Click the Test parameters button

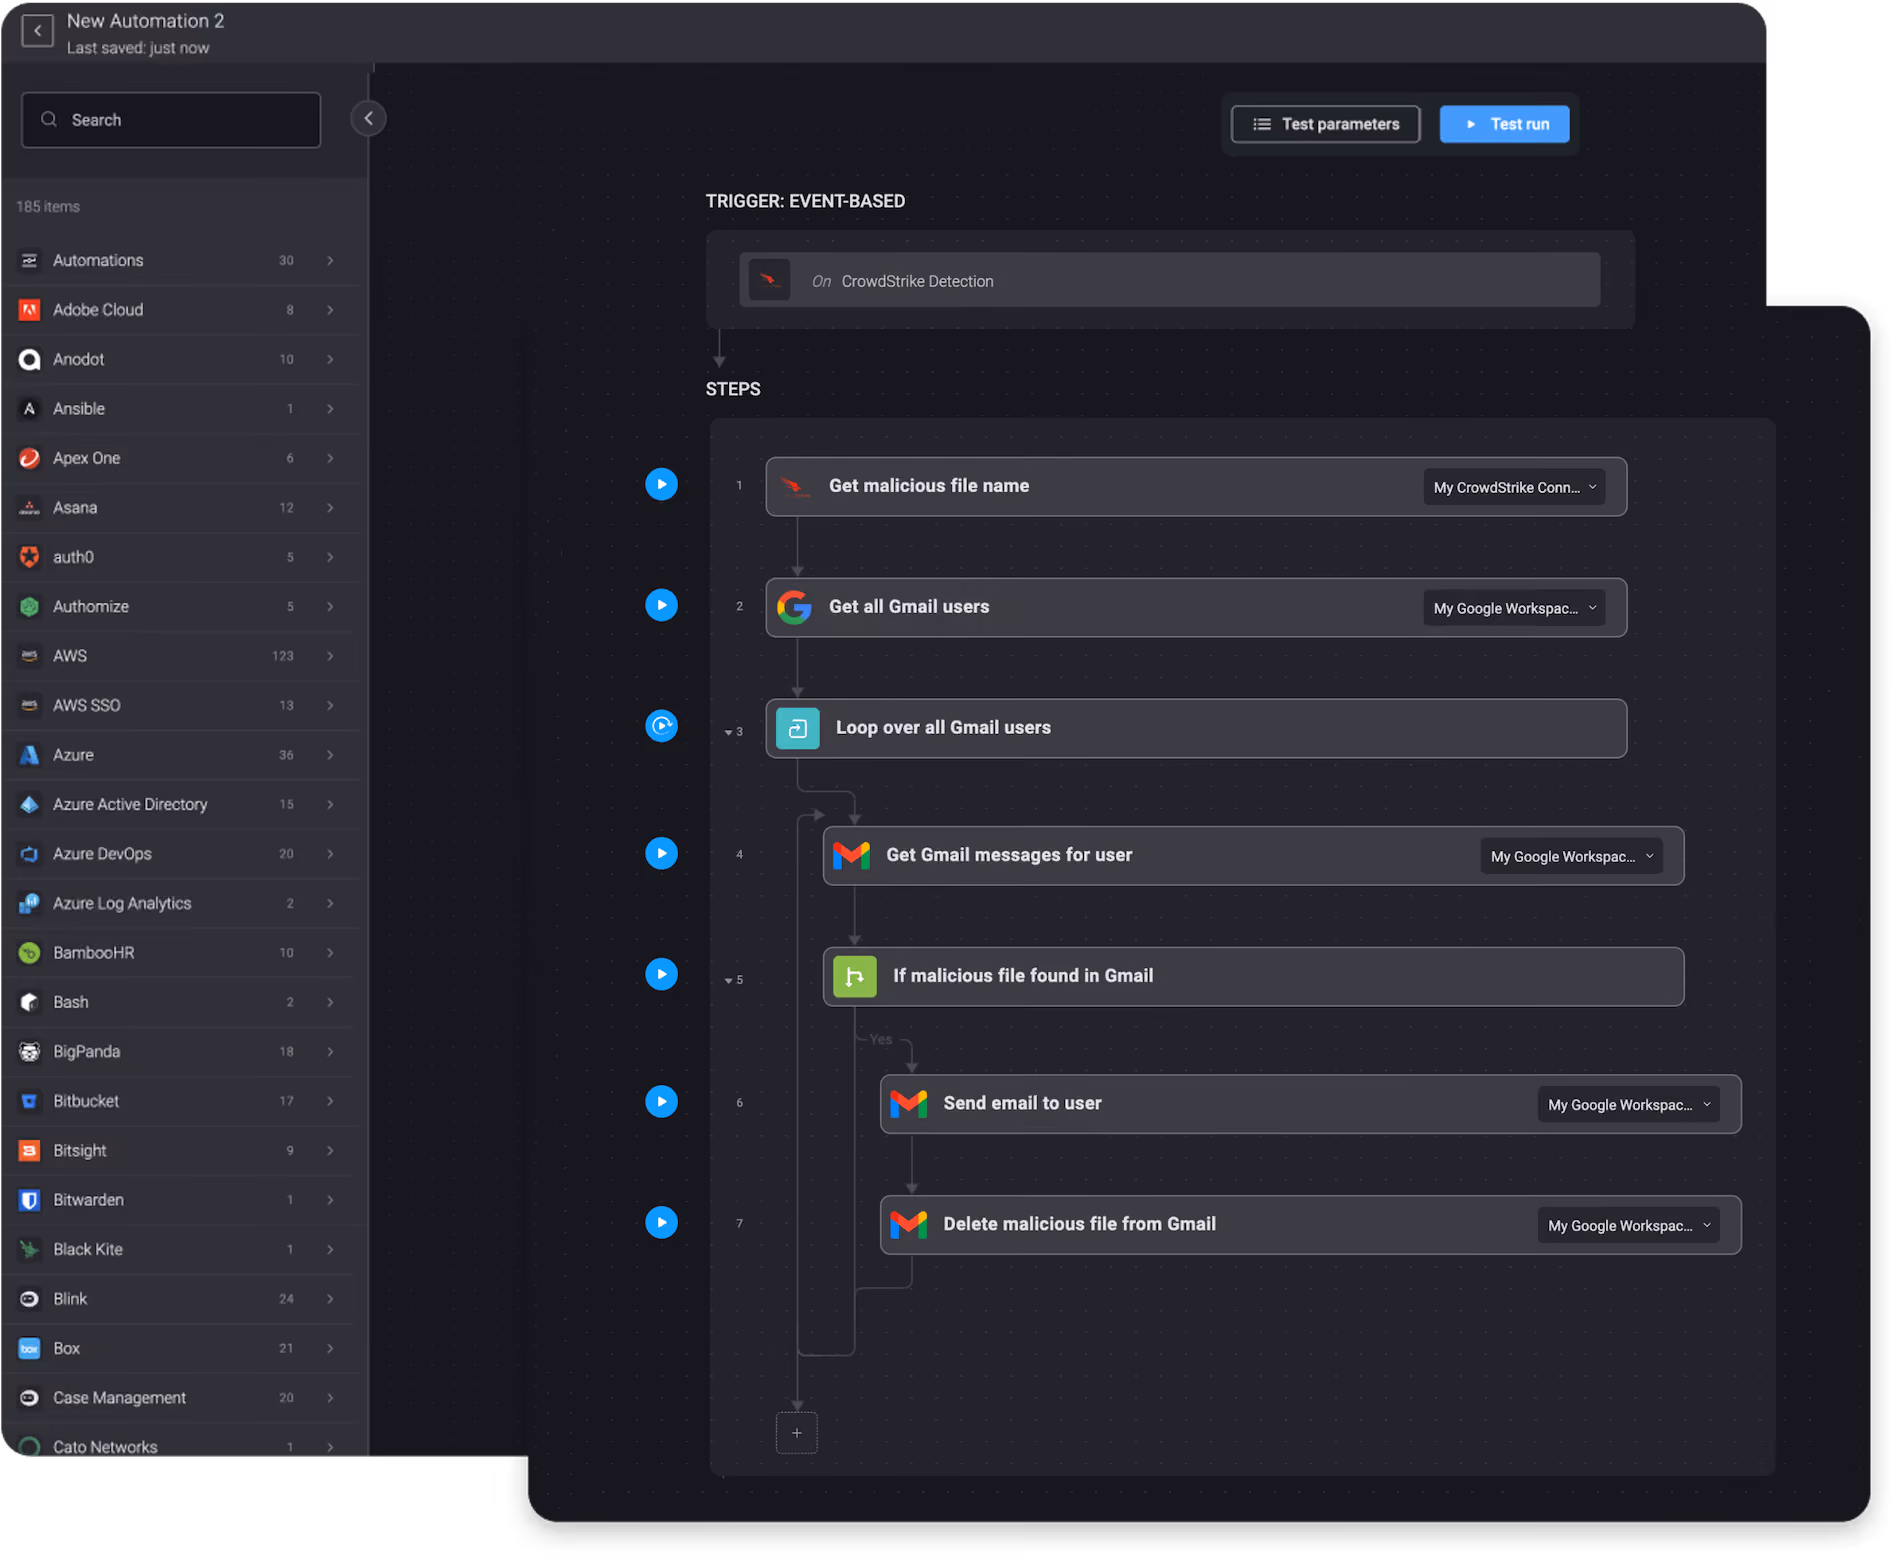point(1325,124)
